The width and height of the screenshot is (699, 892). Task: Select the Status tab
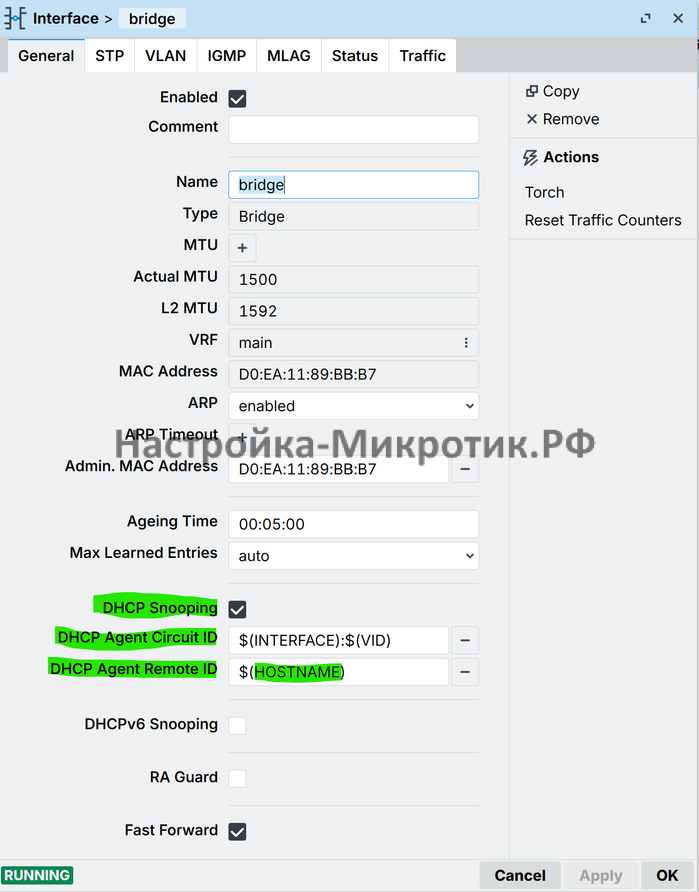click(355, 56)
